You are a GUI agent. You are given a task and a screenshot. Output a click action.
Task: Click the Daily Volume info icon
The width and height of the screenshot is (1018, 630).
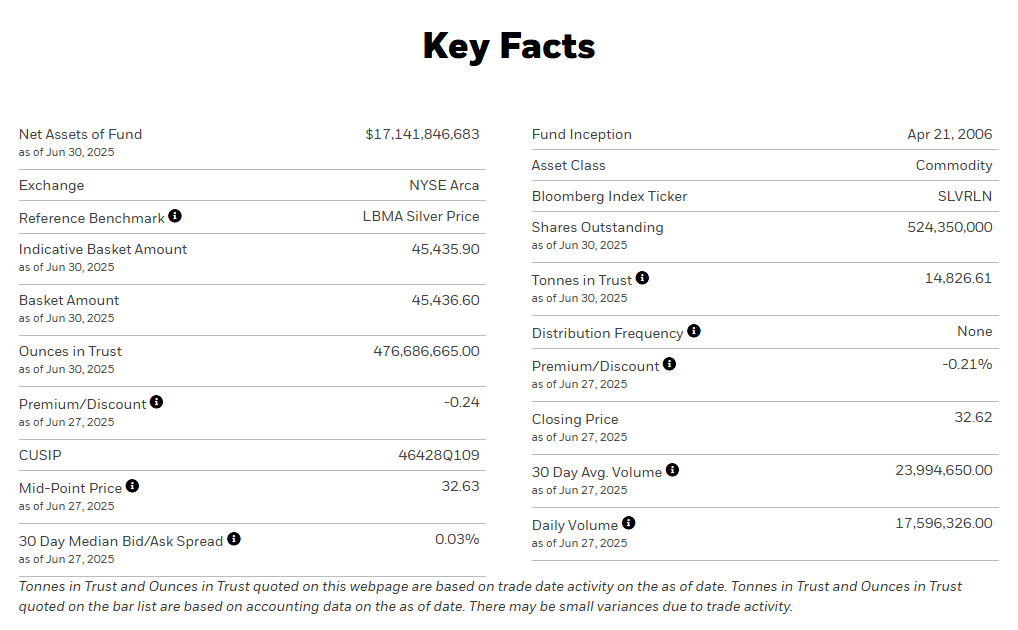coord(628,523)
